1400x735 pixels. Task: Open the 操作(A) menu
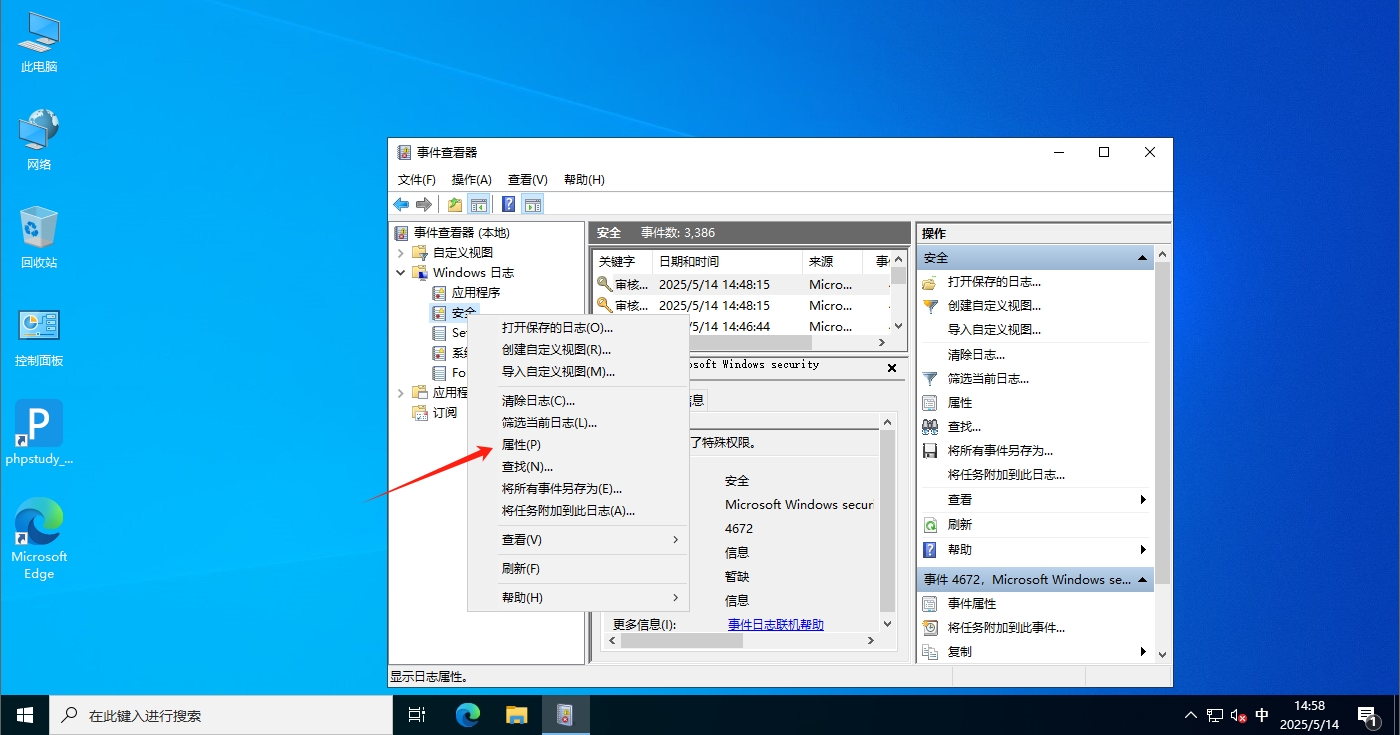472,180
